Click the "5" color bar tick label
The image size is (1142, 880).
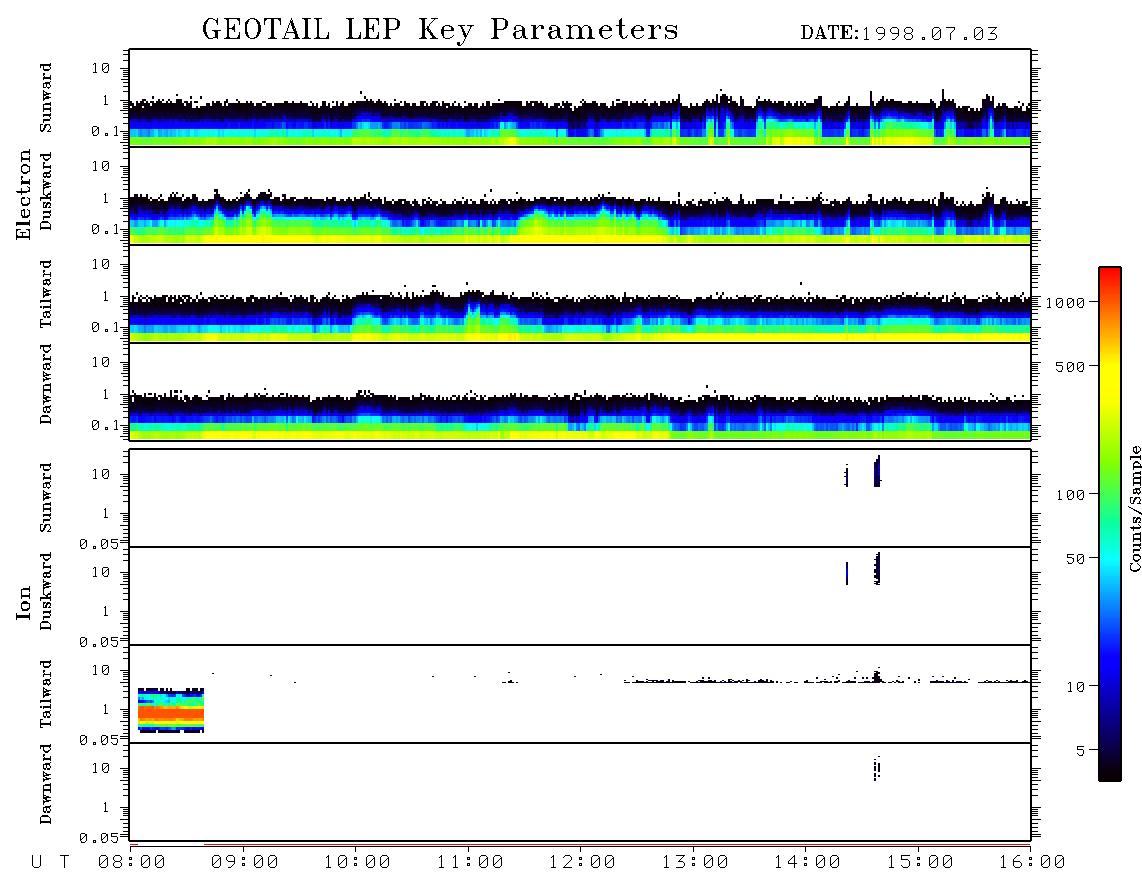1081,751
